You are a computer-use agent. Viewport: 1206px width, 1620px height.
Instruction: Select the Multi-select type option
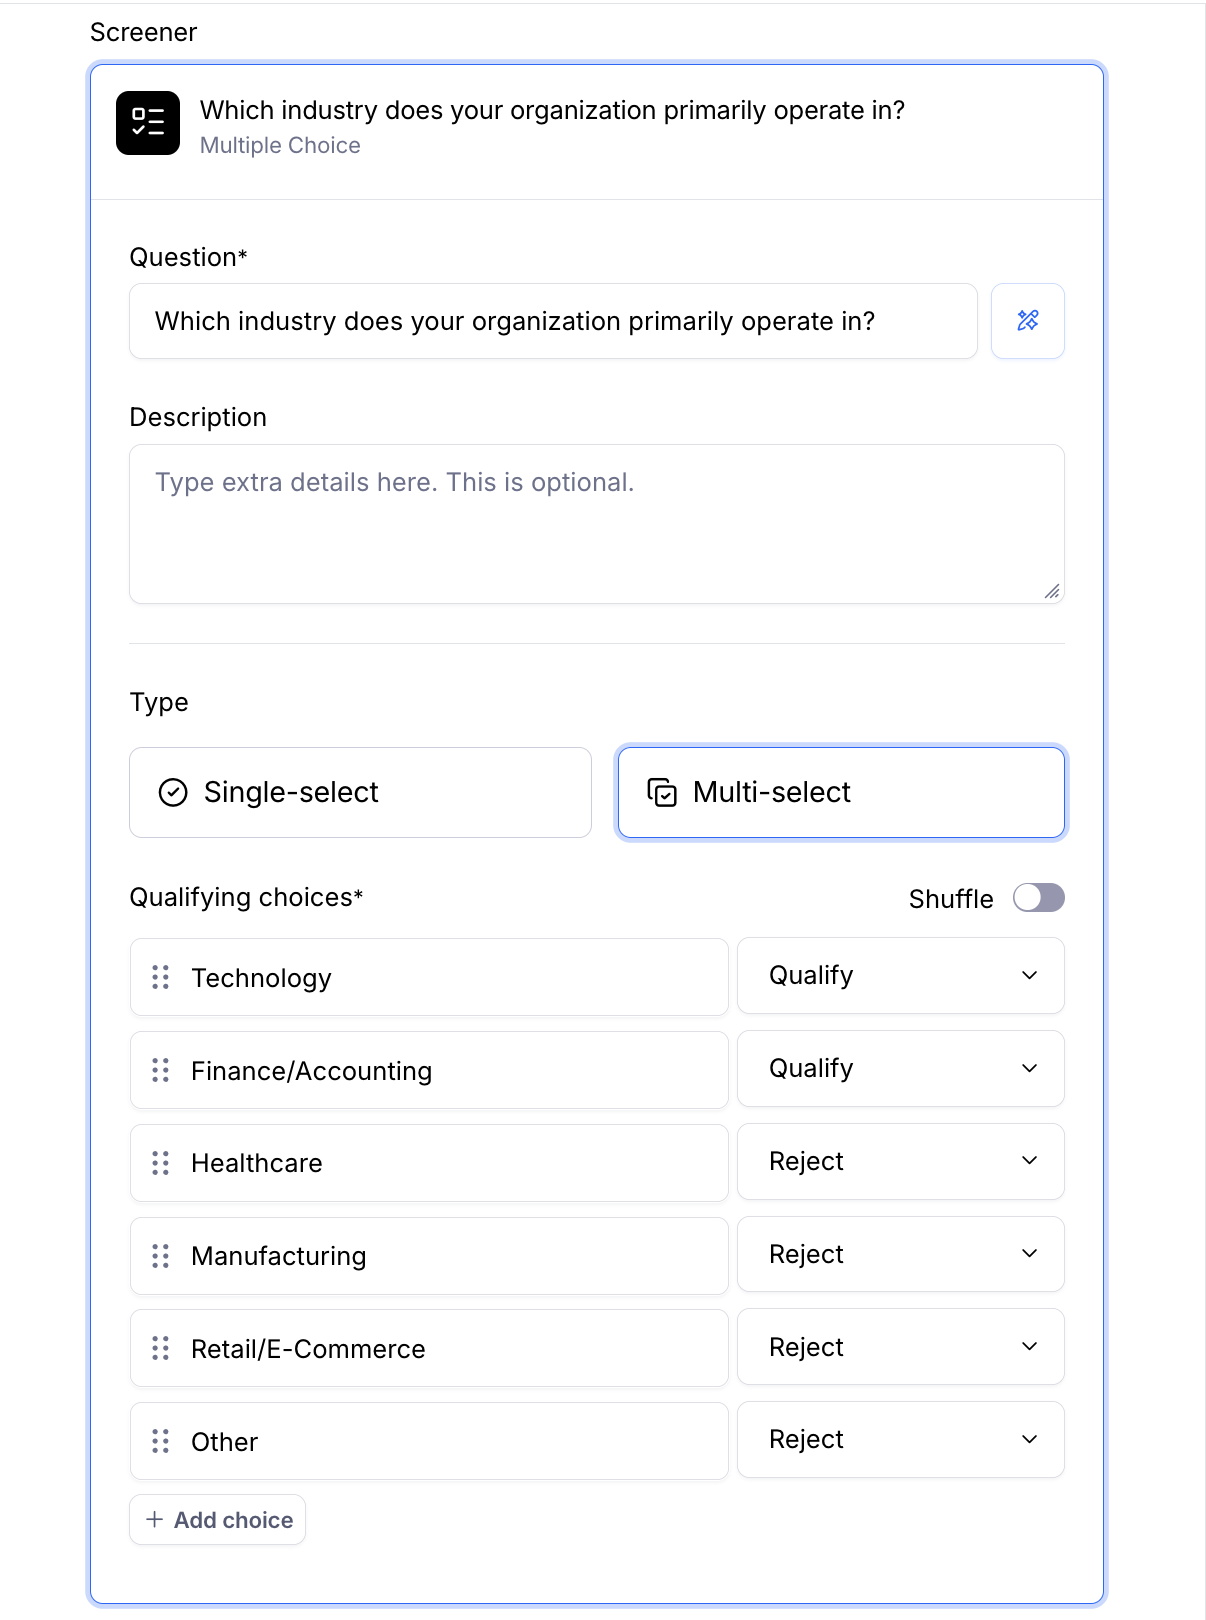[841, 792]
